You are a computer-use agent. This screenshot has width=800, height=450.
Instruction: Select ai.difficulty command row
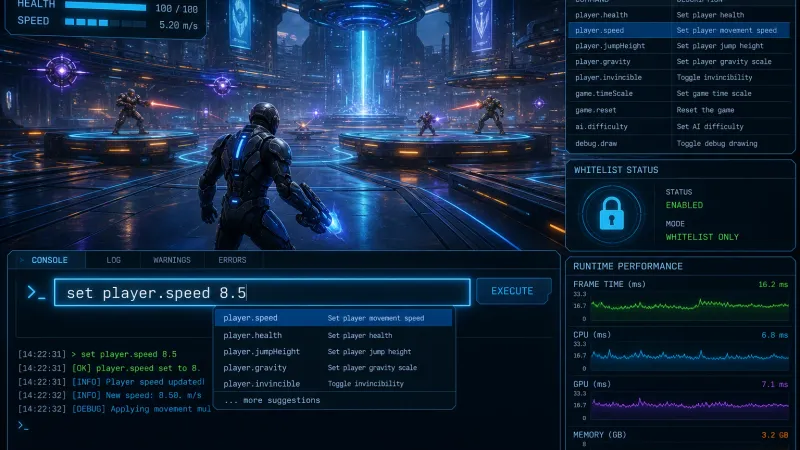tap(679, 127)
